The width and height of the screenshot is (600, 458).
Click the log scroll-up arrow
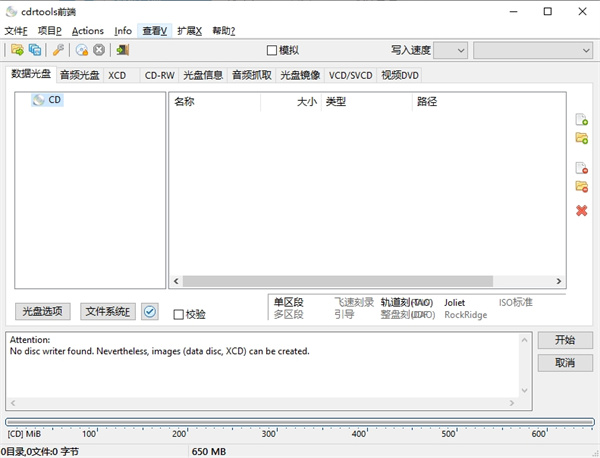pyautogui.click(x=525, y=340)
